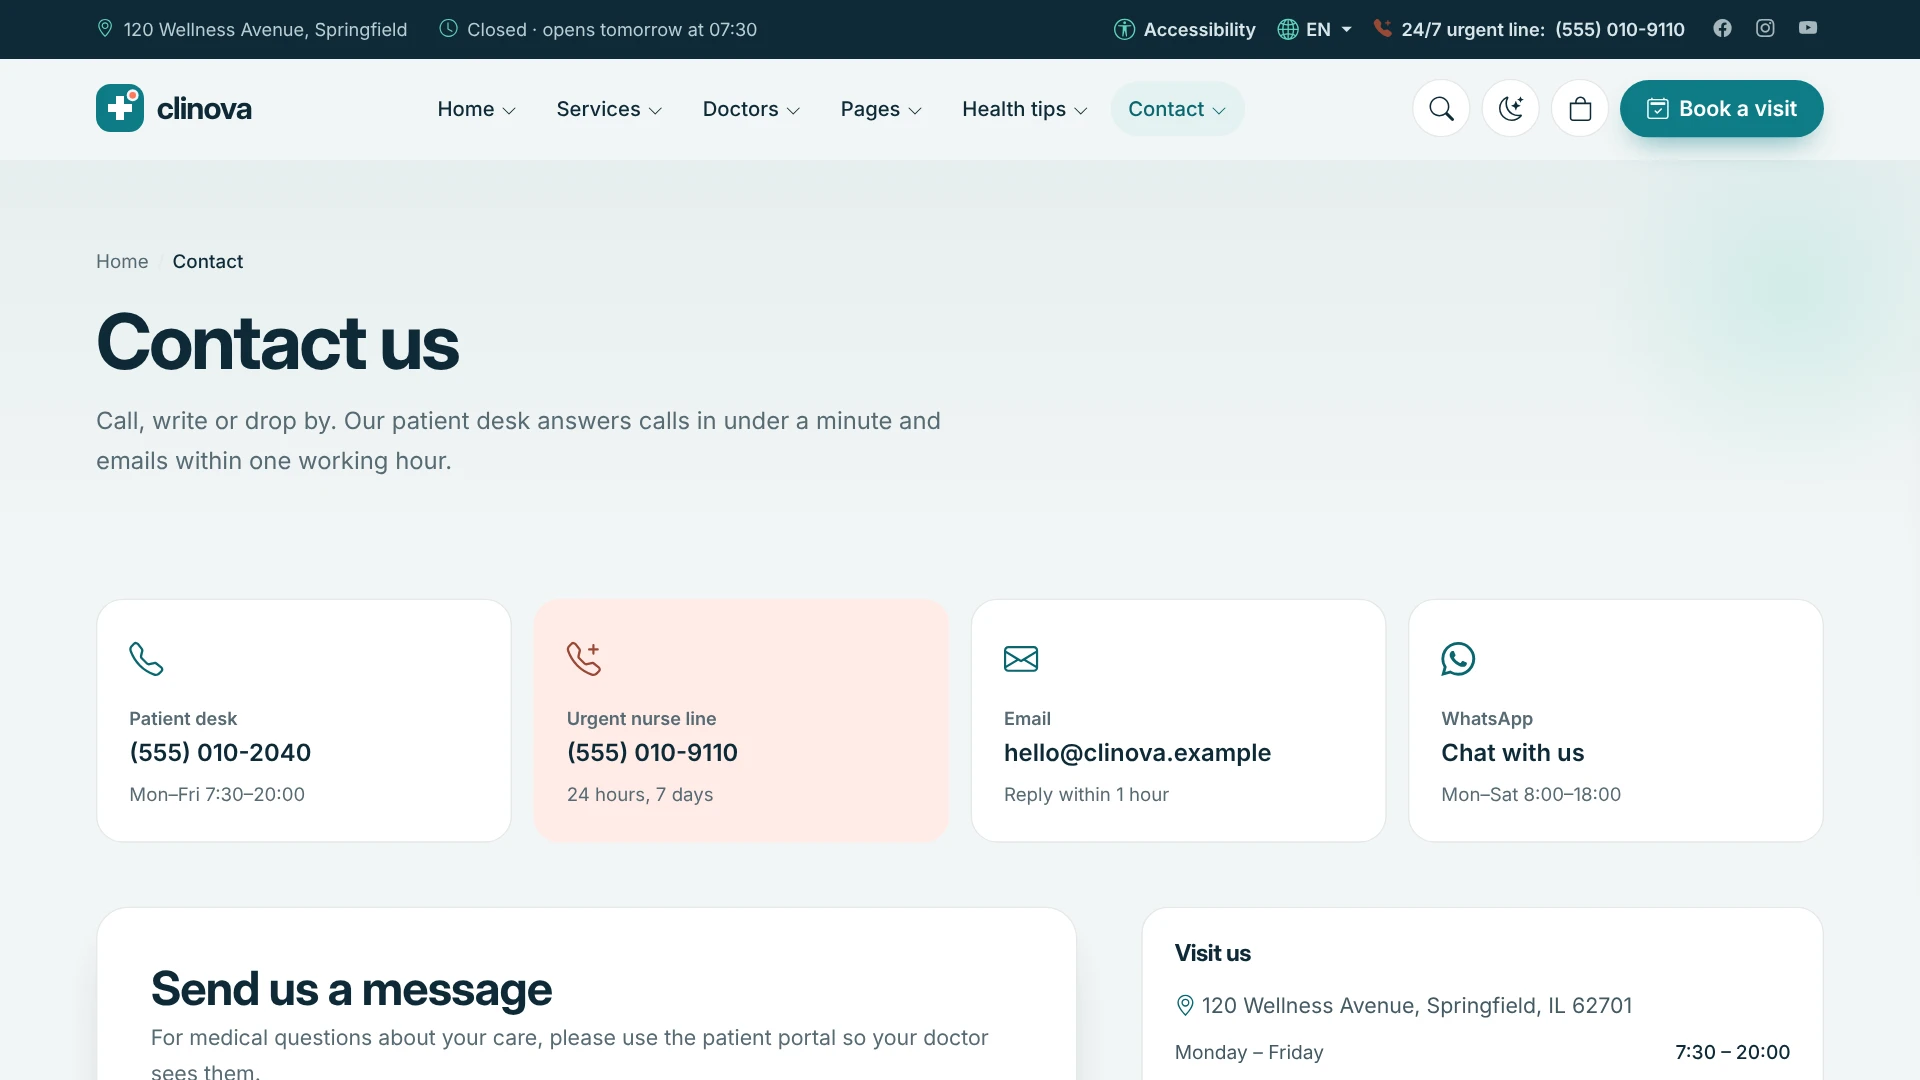Viewport: 1920px width, 1080px height.
Task: Click the clinova brand name
Action: 204,108
